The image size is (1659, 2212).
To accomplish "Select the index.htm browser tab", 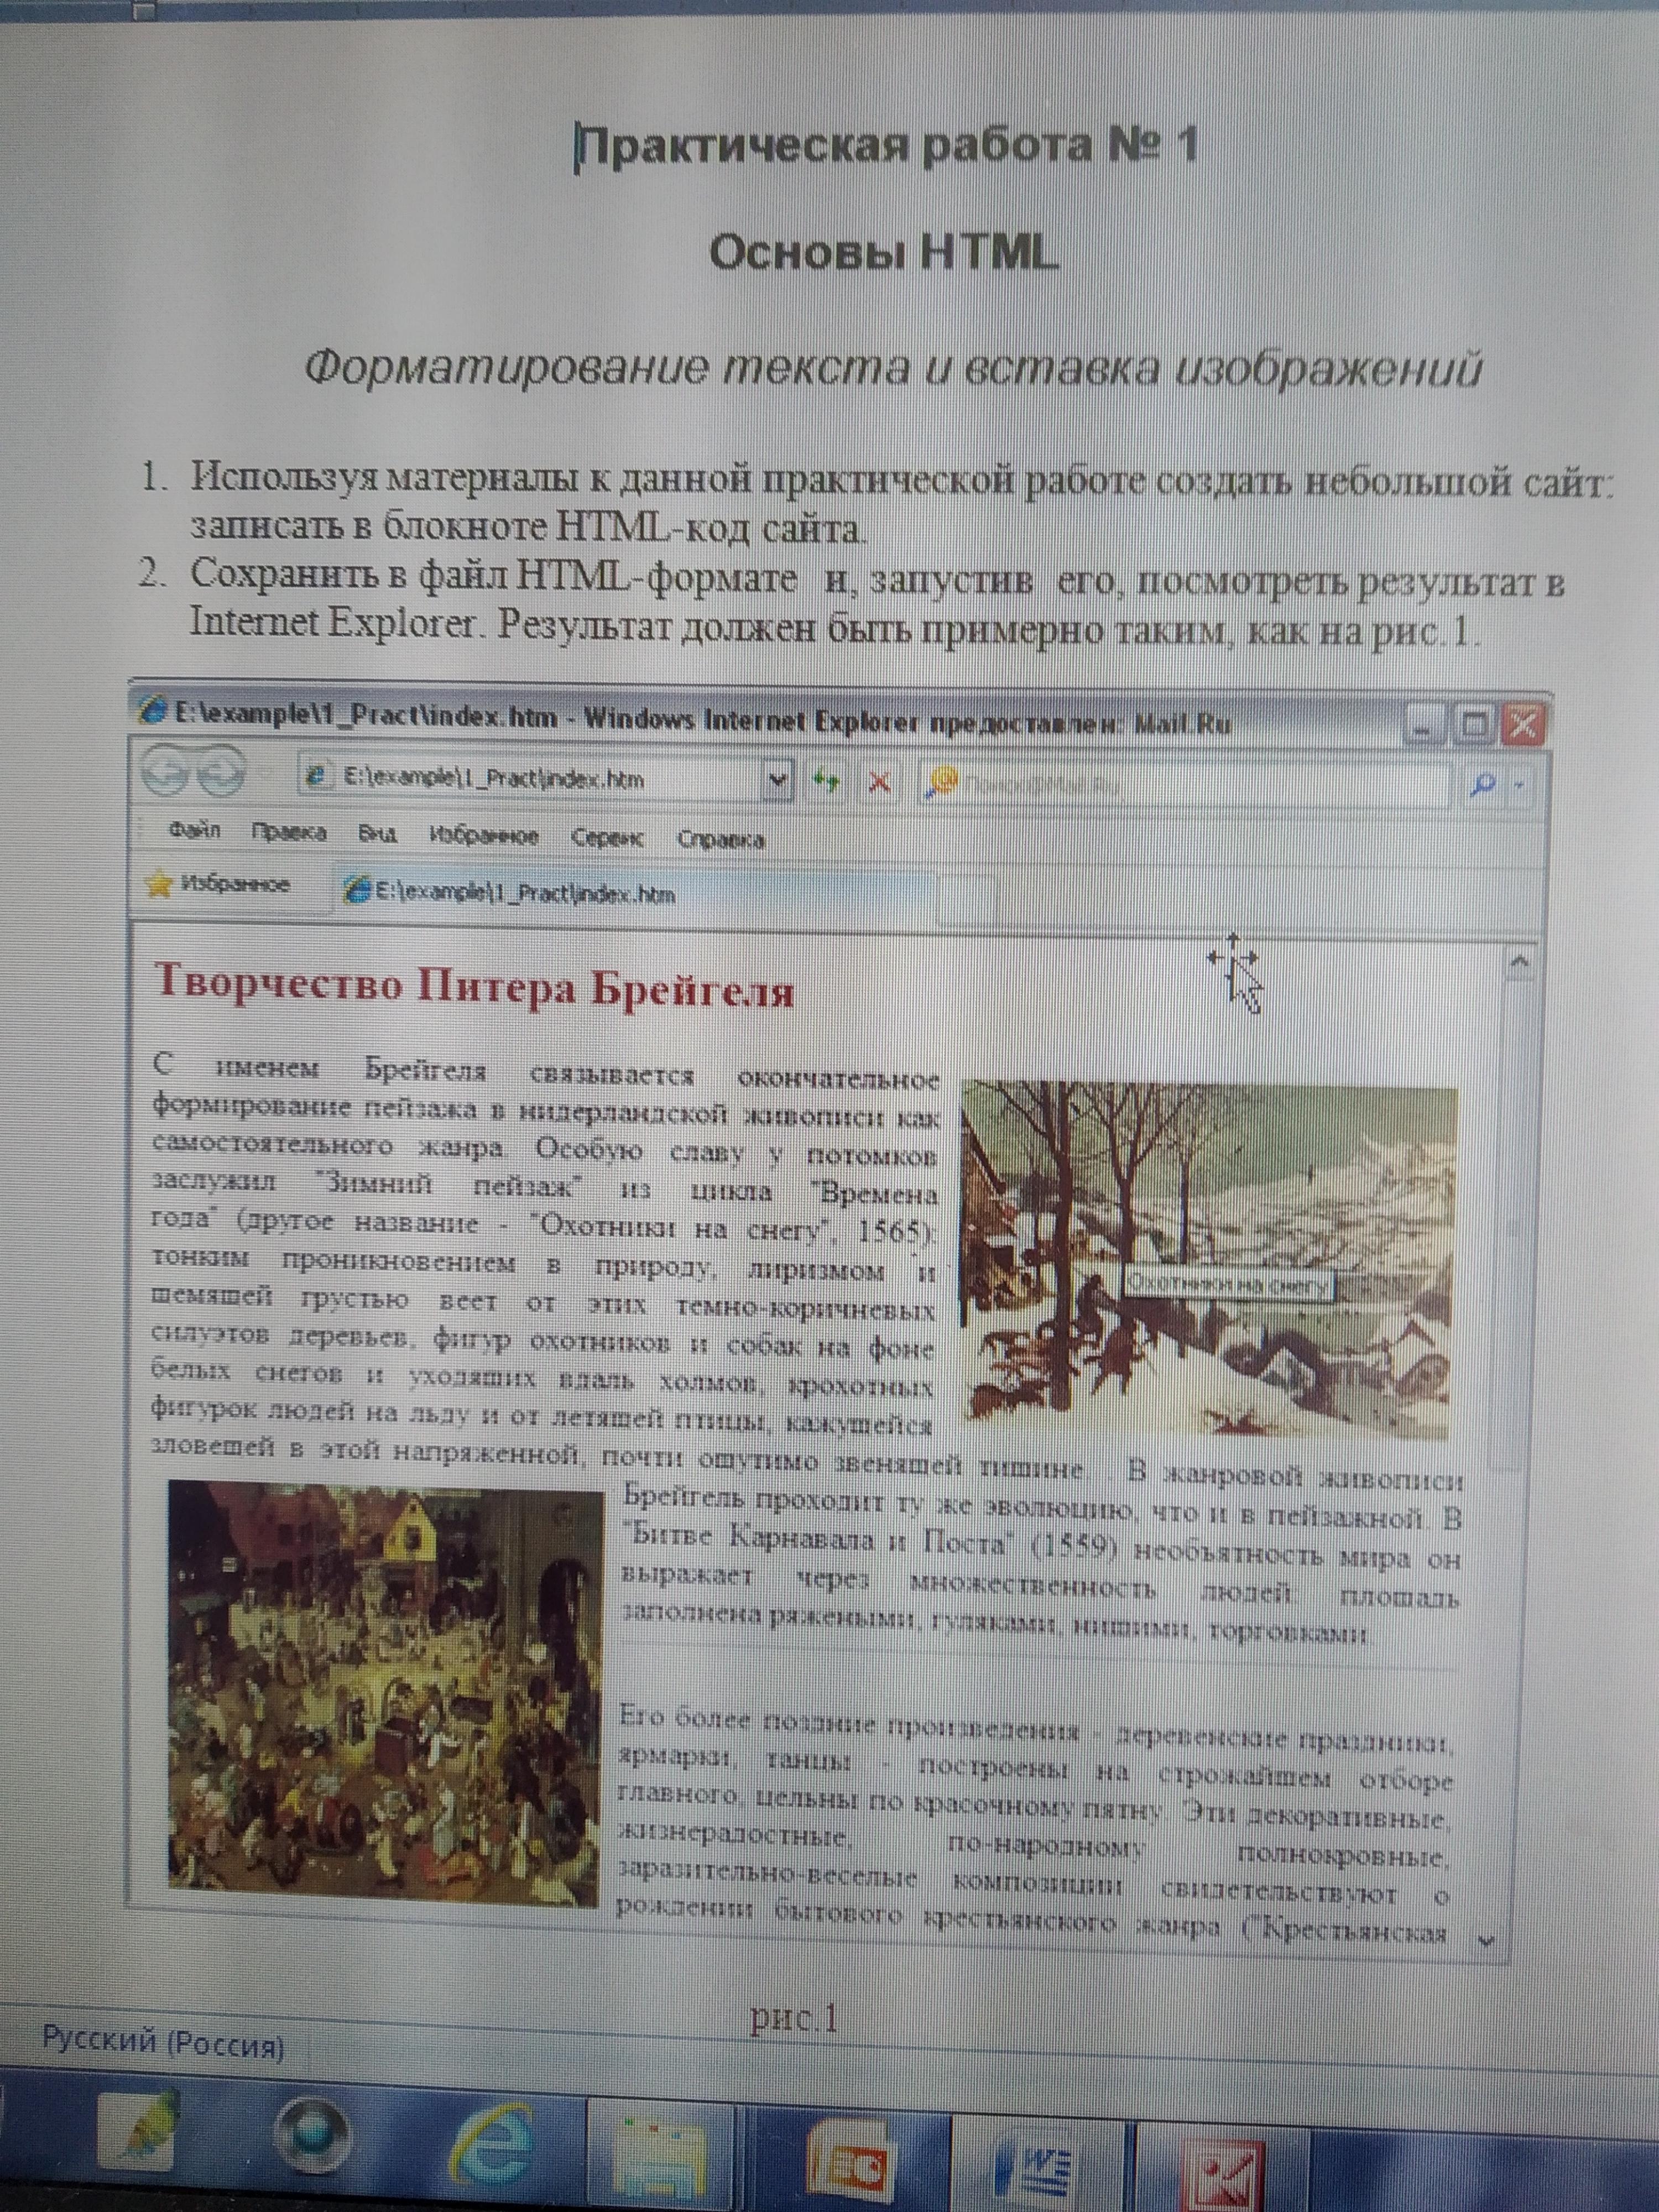I will tap(510, 892).
